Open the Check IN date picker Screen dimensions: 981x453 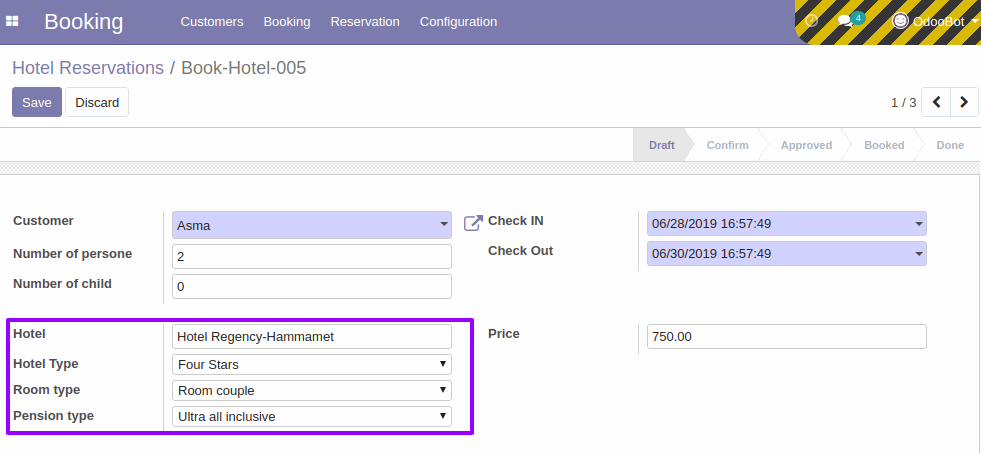(786, 223)
